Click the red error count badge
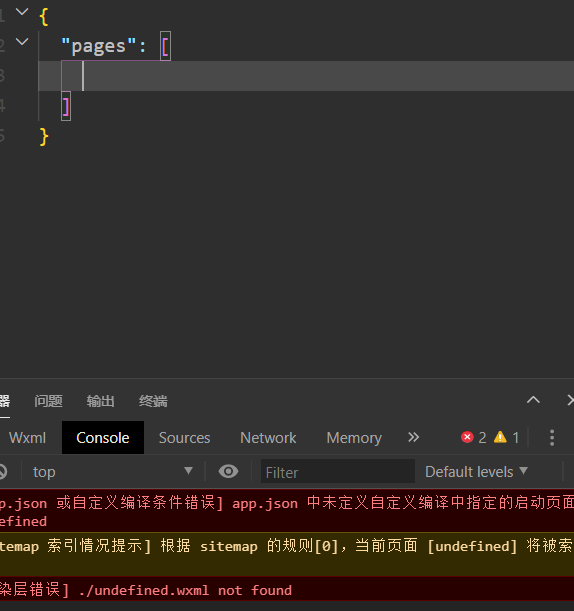Image resolution: width=574 pixels, height=611 pixels. [x=473, y=437]
